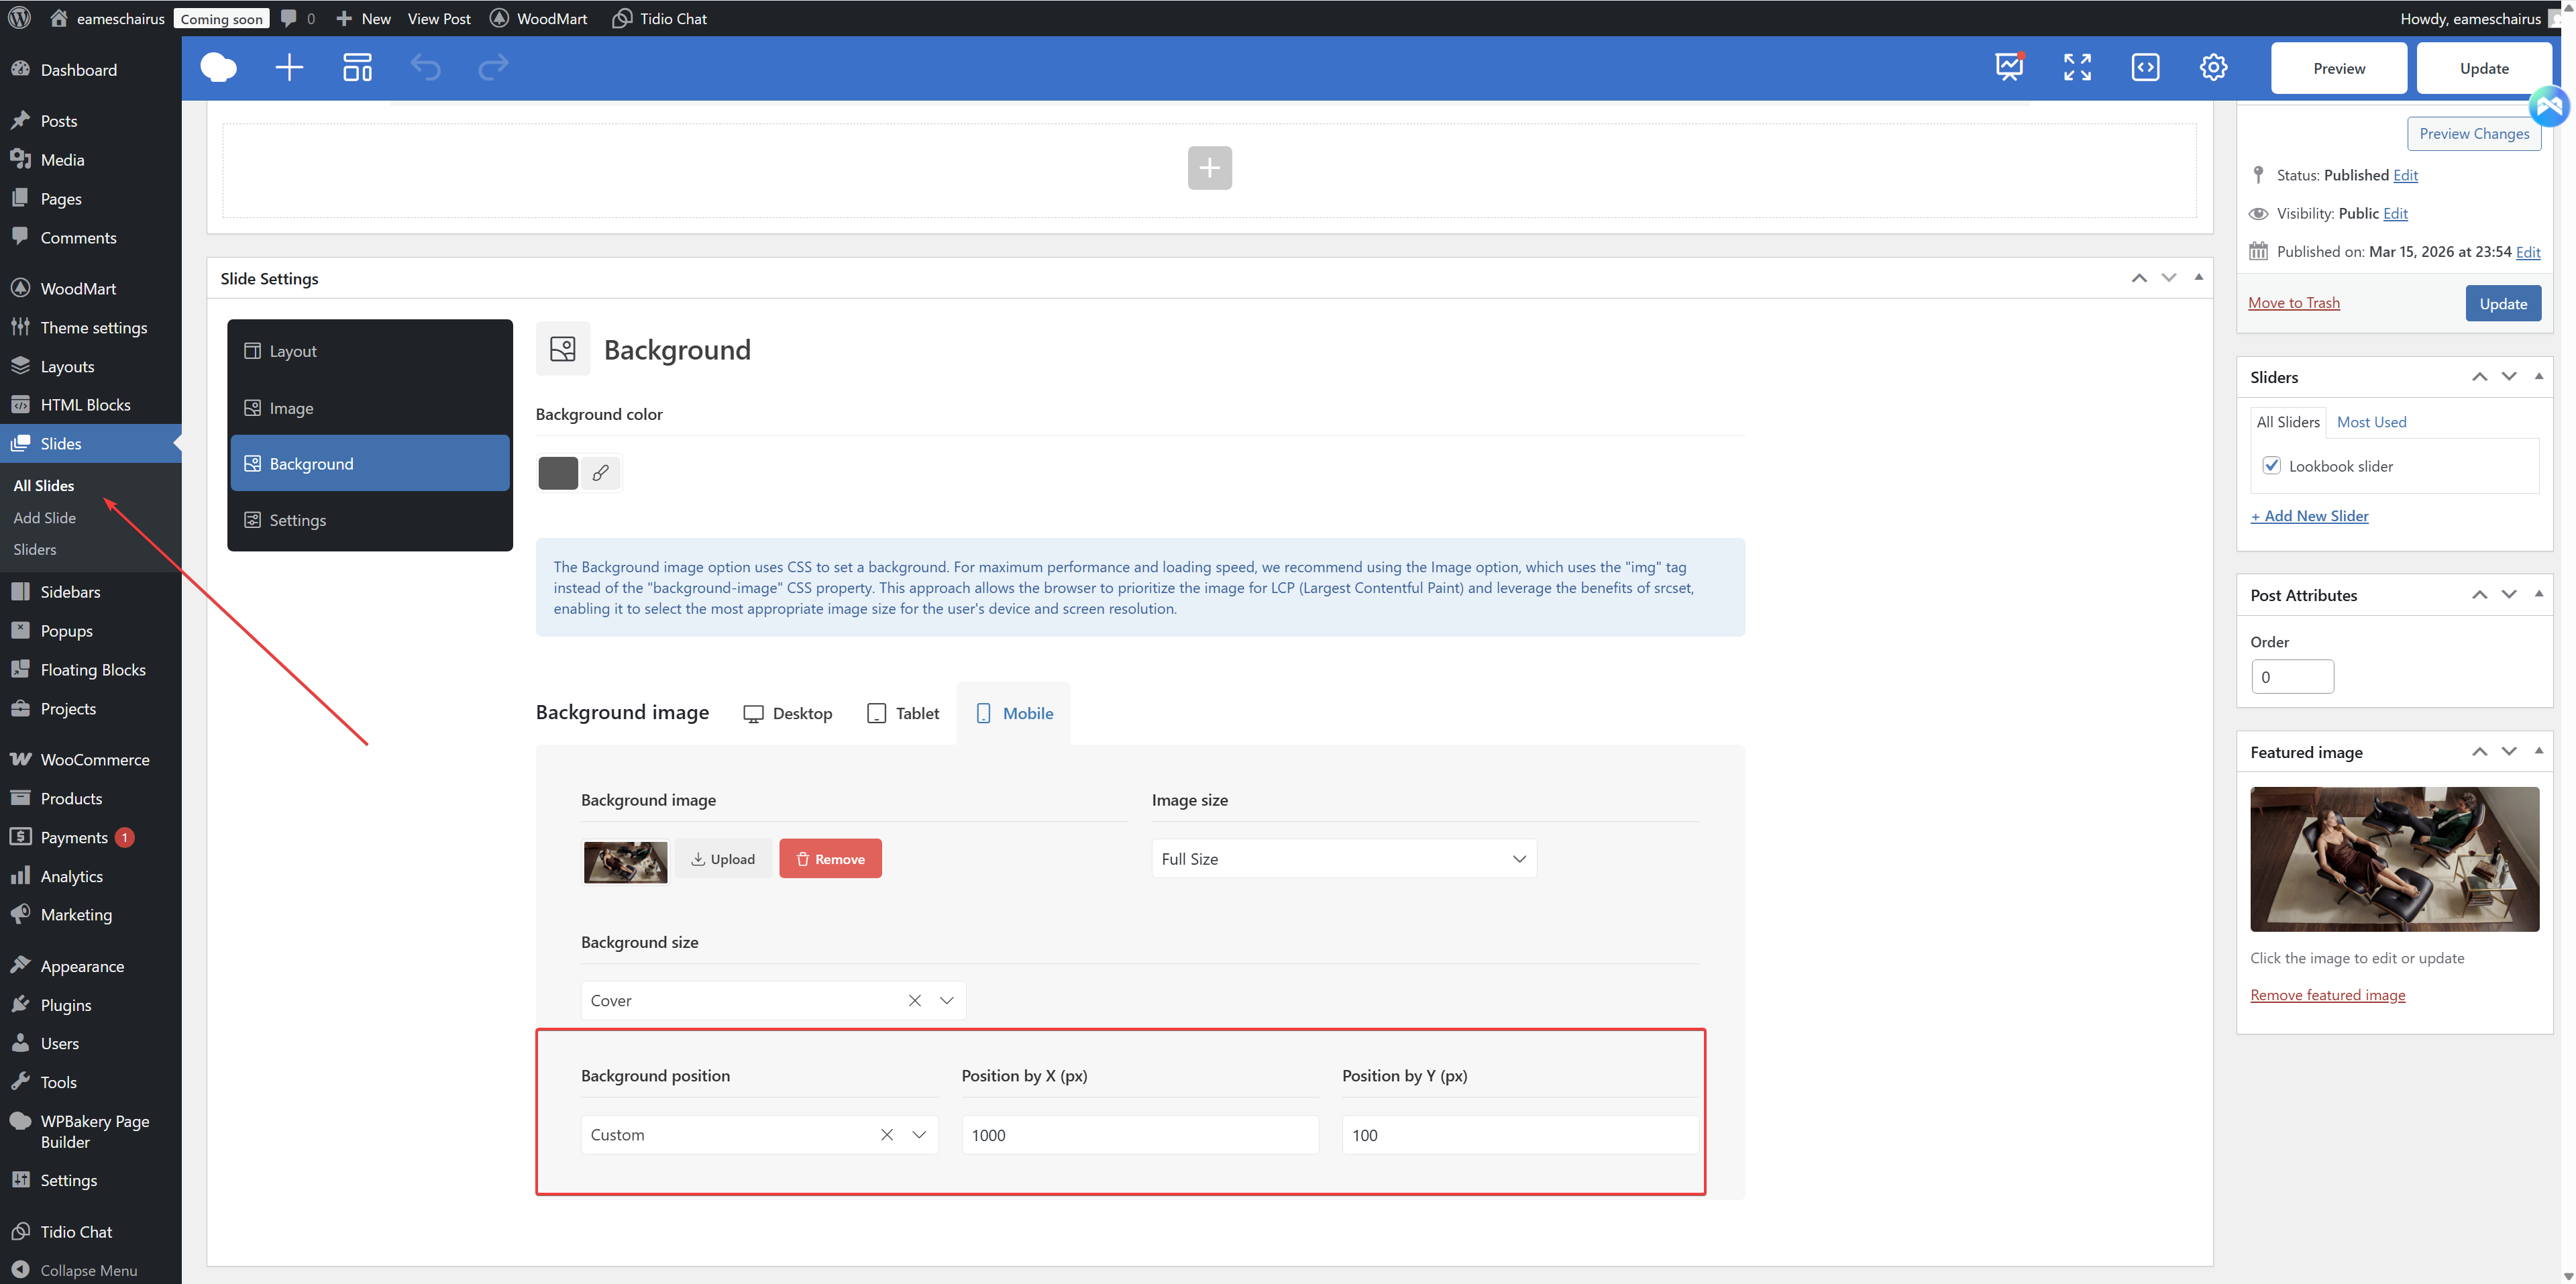
Task: Click the Position by X input field
Action: [1140, 1135]
